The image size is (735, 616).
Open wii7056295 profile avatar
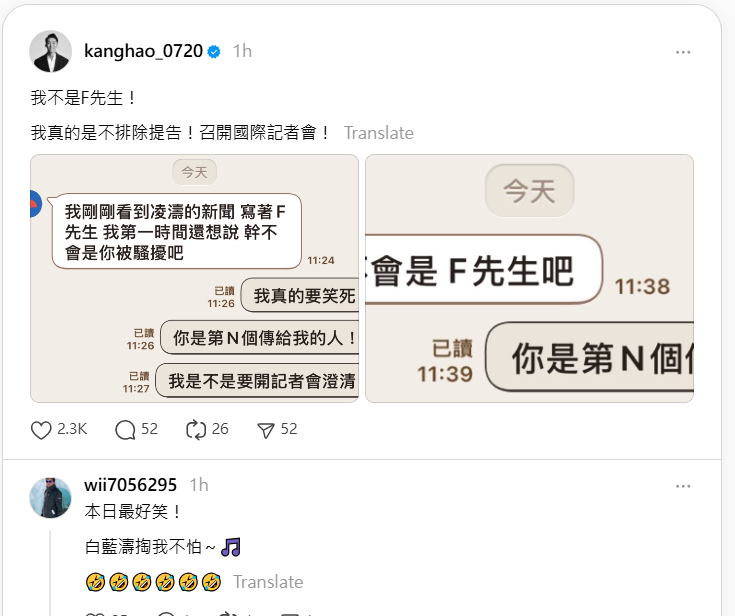[51, 497]
